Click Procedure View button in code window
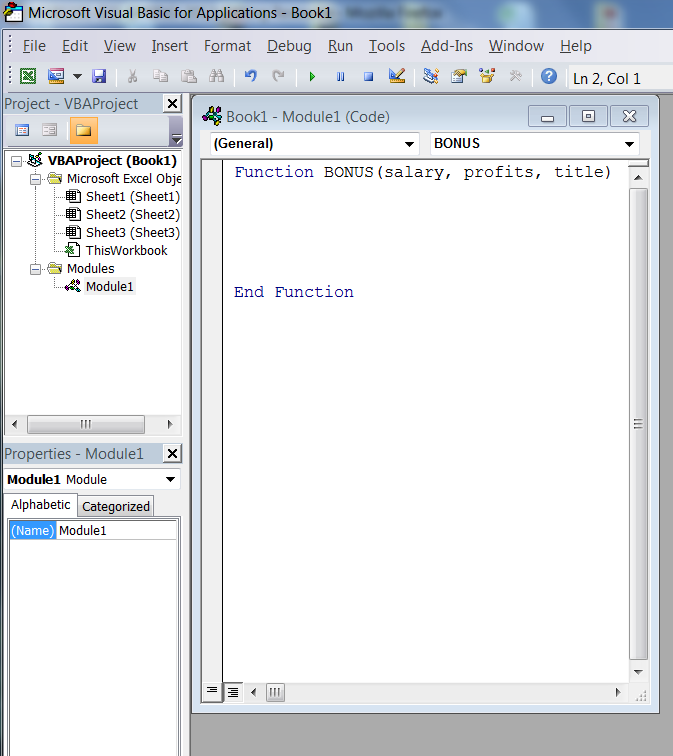 pyautogui.click(x=212, y=692)
